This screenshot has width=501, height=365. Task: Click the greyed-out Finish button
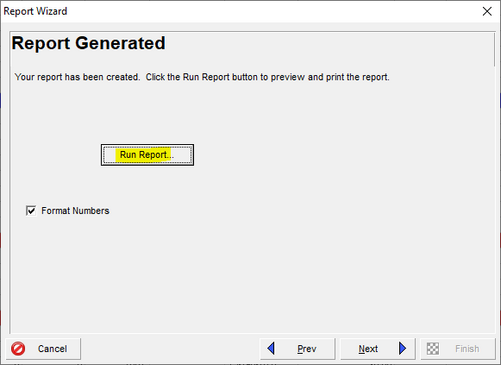[458, 349]
